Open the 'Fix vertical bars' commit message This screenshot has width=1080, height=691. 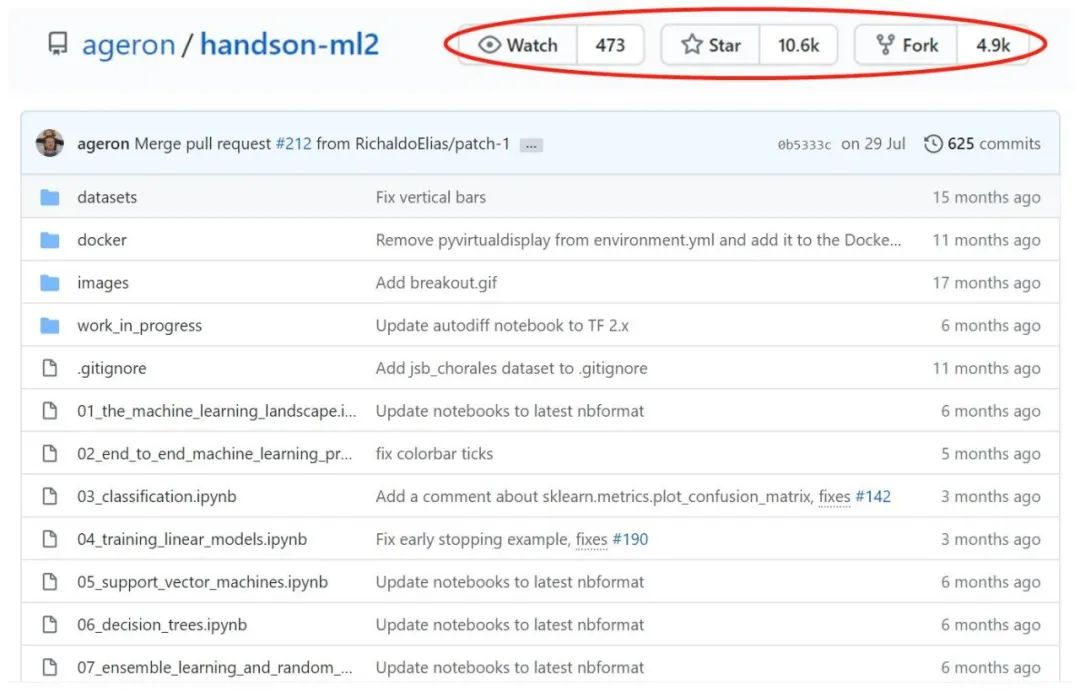430,198
